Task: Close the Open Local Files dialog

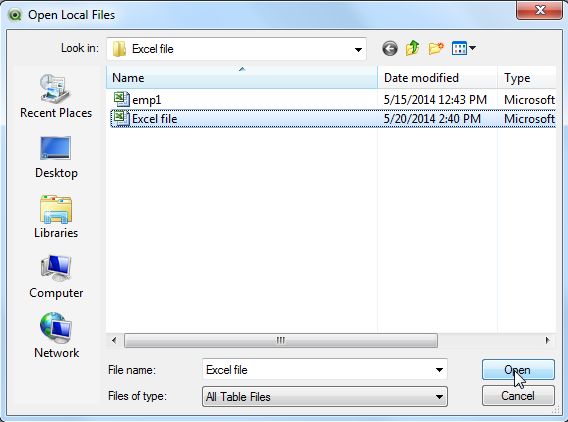Action: [539, 10]
